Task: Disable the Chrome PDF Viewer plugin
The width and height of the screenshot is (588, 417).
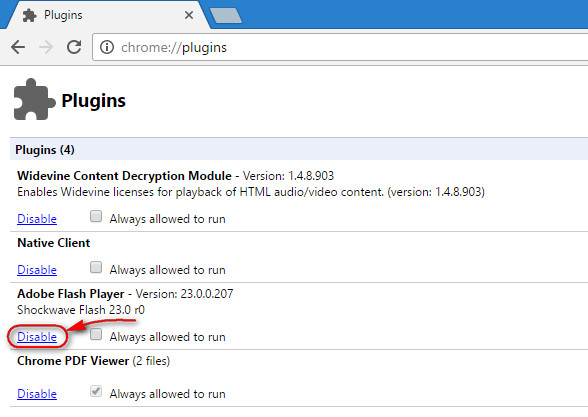Action: 37,394
